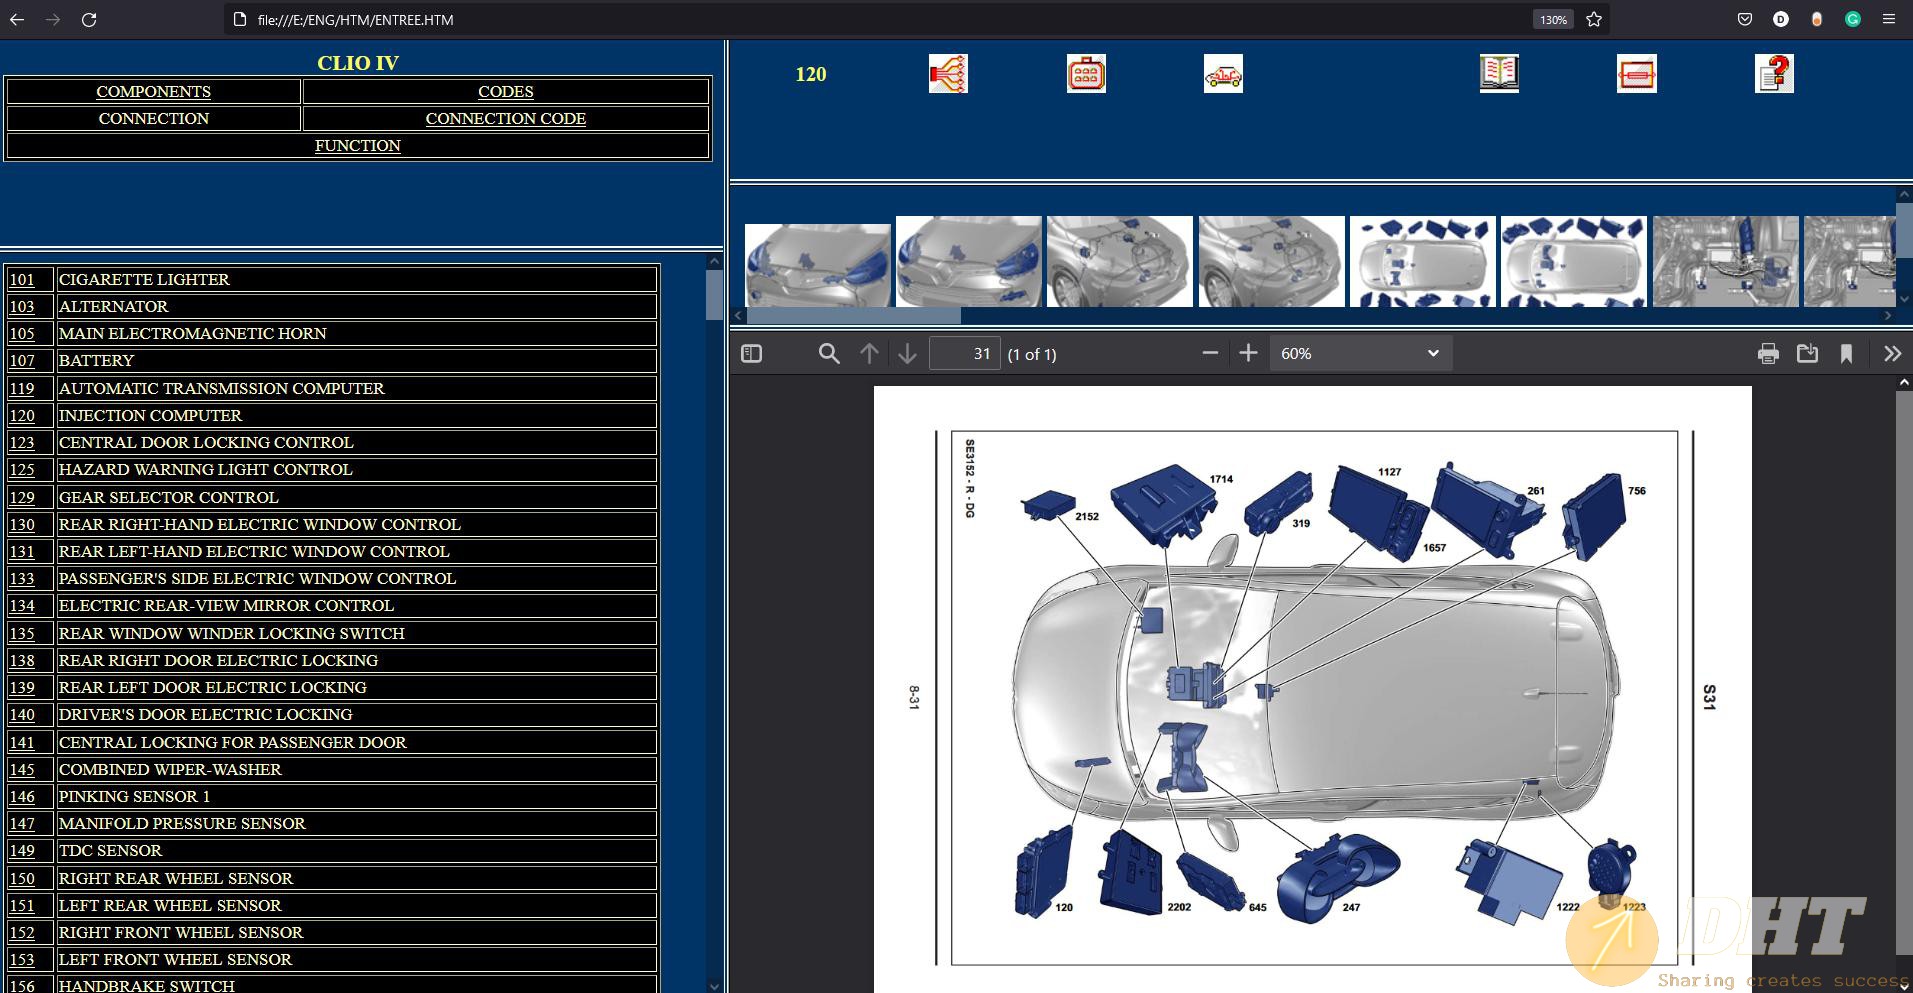
Task: Open the Grammarly extension icon
Action: 1853,19
